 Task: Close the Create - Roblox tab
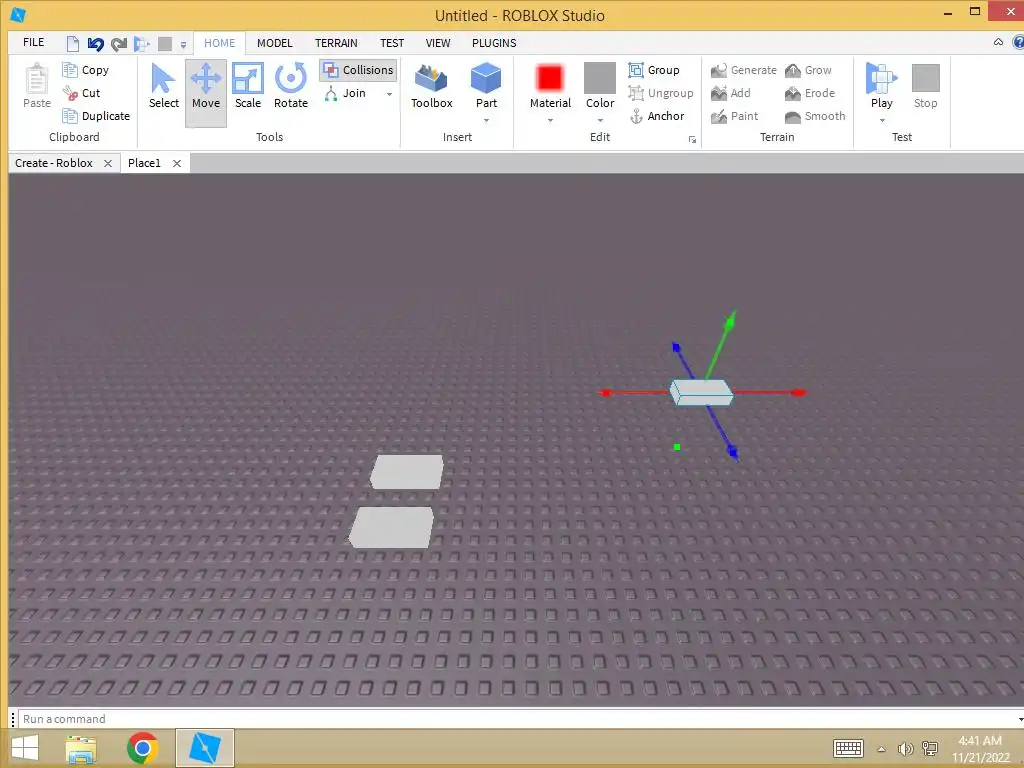pyautogui.click(x=108, y=163)
